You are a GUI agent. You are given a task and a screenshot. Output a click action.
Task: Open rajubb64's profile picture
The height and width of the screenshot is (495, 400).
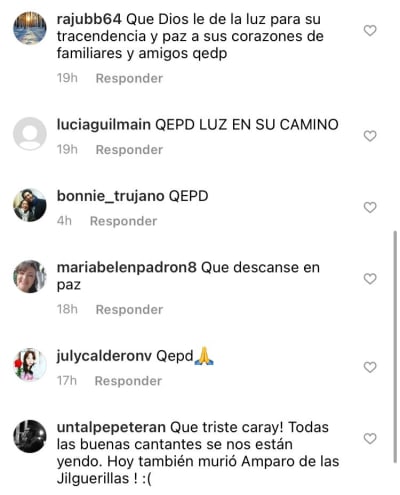[x=30, y=28]
